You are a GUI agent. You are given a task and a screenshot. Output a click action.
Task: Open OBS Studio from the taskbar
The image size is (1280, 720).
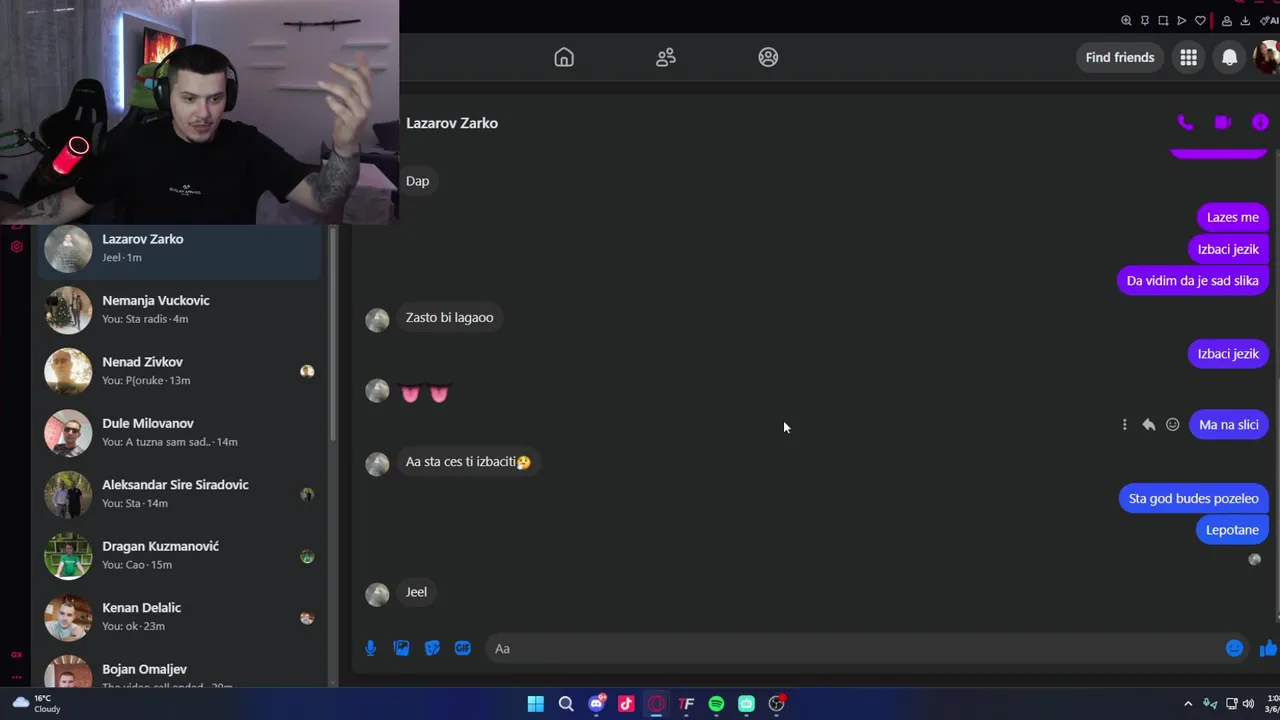(776, 704)
